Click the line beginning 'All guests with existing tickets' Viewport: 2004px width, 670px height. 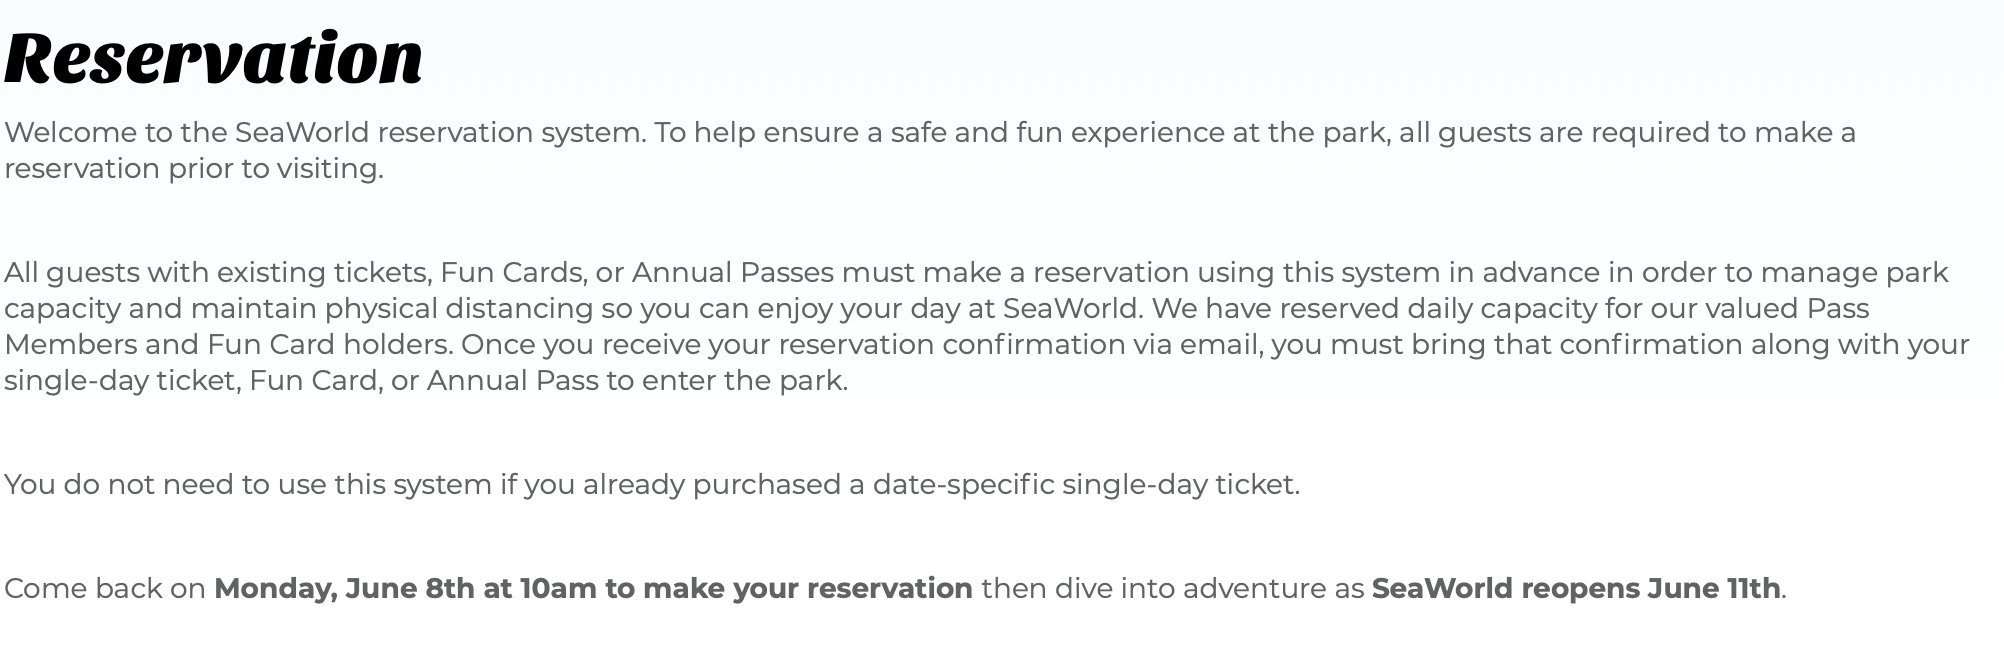(976, 273)
